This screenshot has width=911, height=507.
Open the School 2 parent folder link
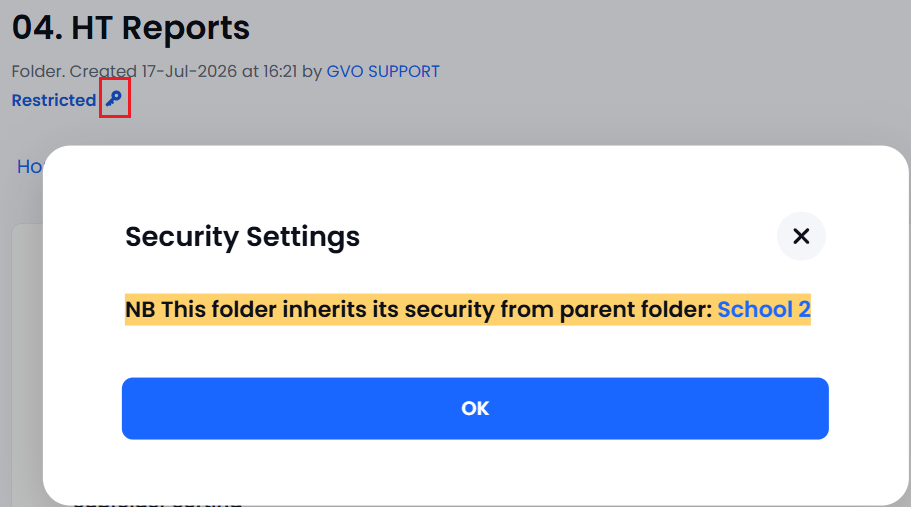point(764,310)
